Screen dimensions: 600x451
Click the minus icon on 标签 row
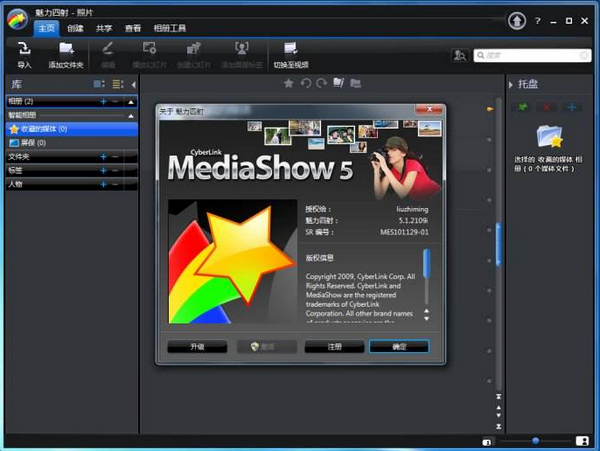115,170
